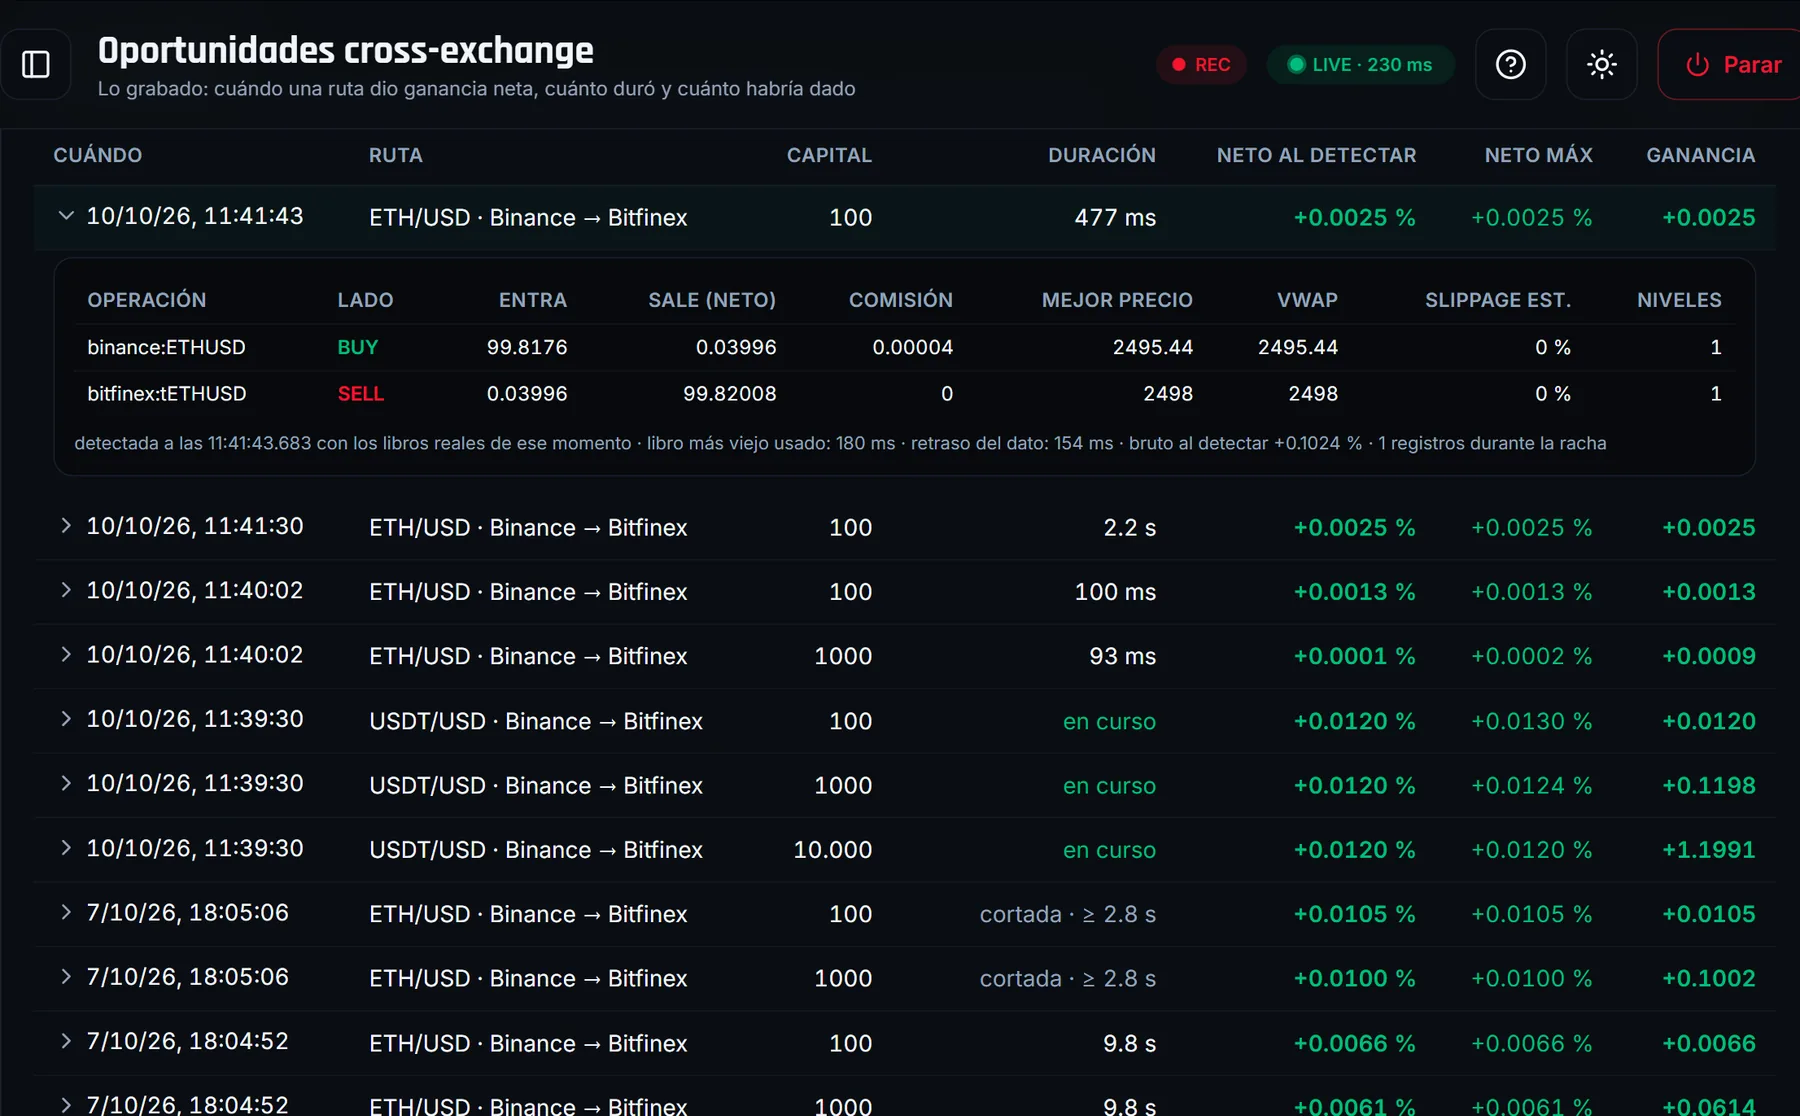The height and width of the screenshot is (1116, 1800).
Task: Click the 'Oportunidades cross-exchange' page title
Action: [346, 50]
